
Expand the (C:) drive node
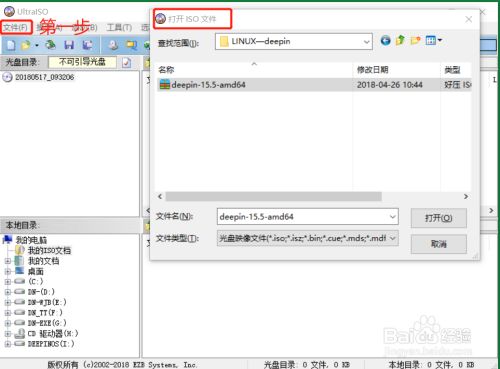click(x=8, y=282)
